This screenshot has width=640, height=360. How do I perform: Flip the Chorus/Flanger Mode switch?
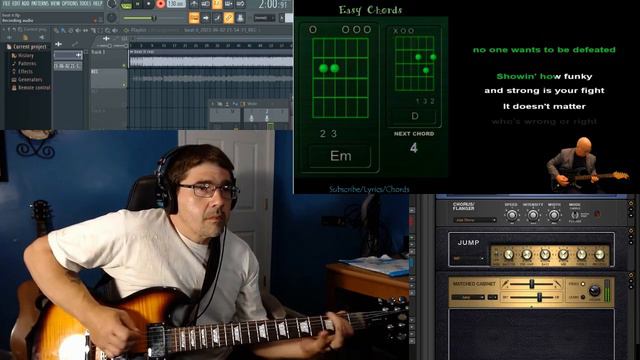coord(575,215)
